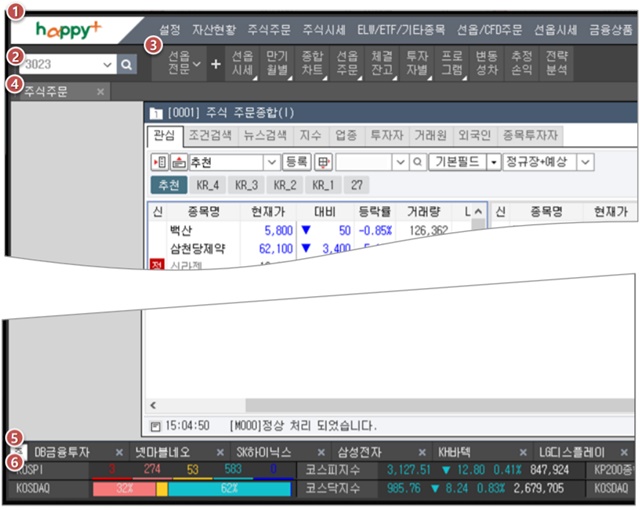Open the 주식주문 top menu
This screenshot has height=510, width=640.
[269, 29]
